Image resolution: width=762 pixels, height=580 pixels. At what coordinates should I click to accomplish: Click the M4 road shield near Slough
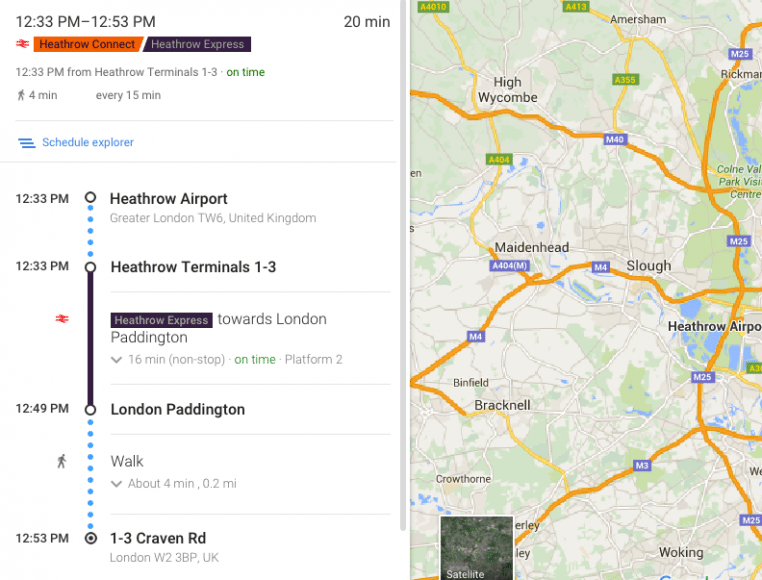[601, 267]
